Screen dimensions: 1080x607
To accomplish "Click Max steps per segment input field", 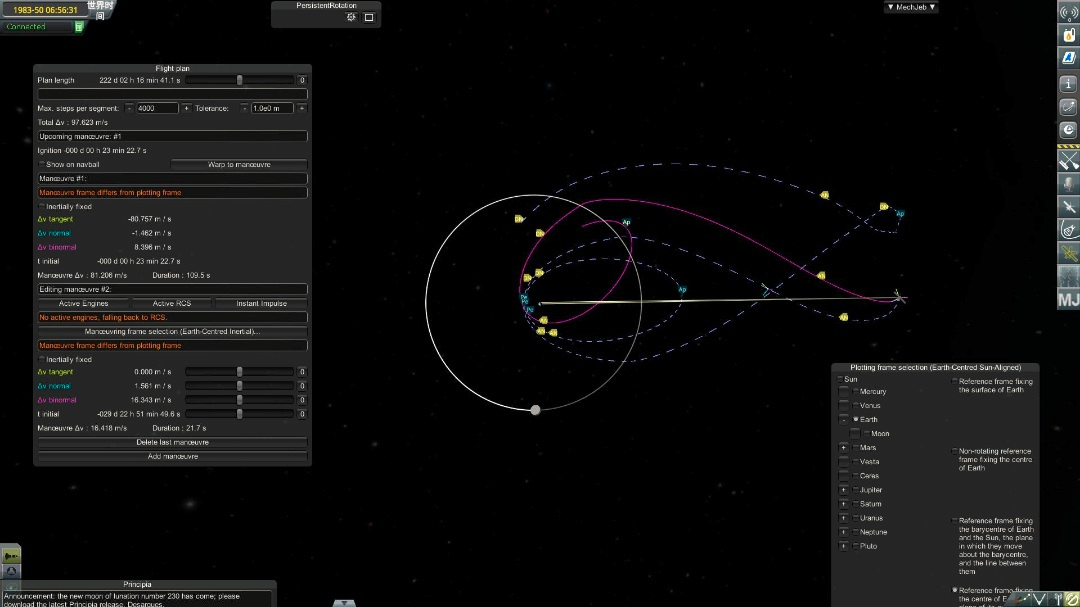I will (157, 108).
